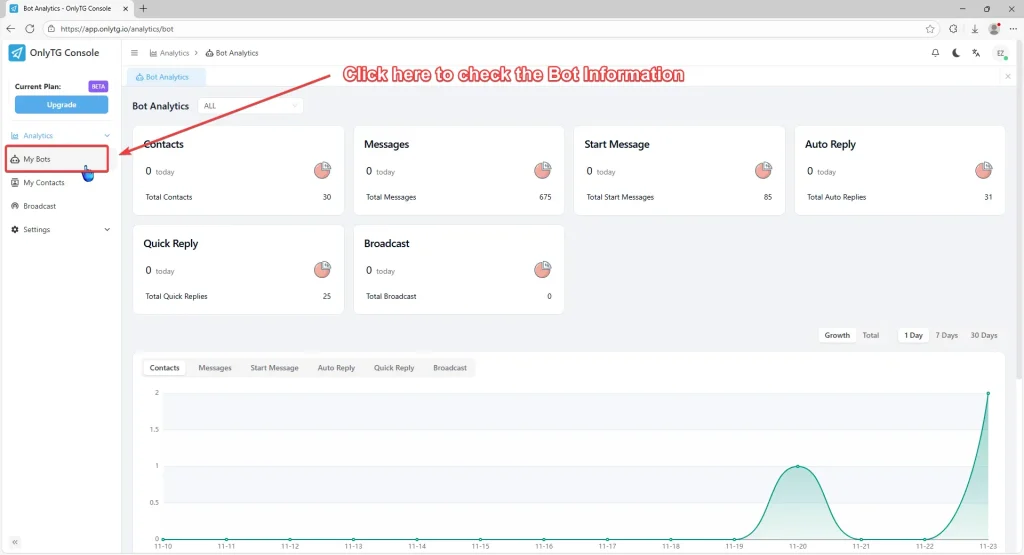Viewport: 1024px width, 555px height.
Task: Select the 1 Day range
Action: click(913, 335)
